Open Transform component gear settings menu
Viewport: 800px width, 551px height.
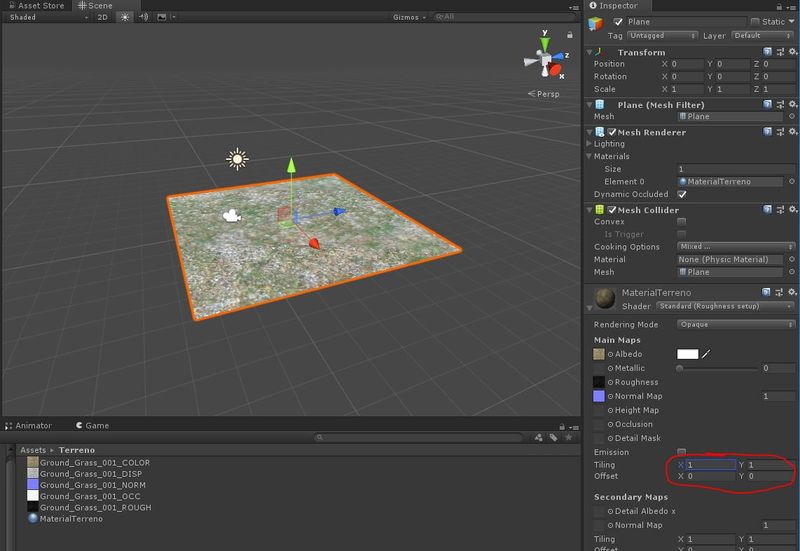792,52
